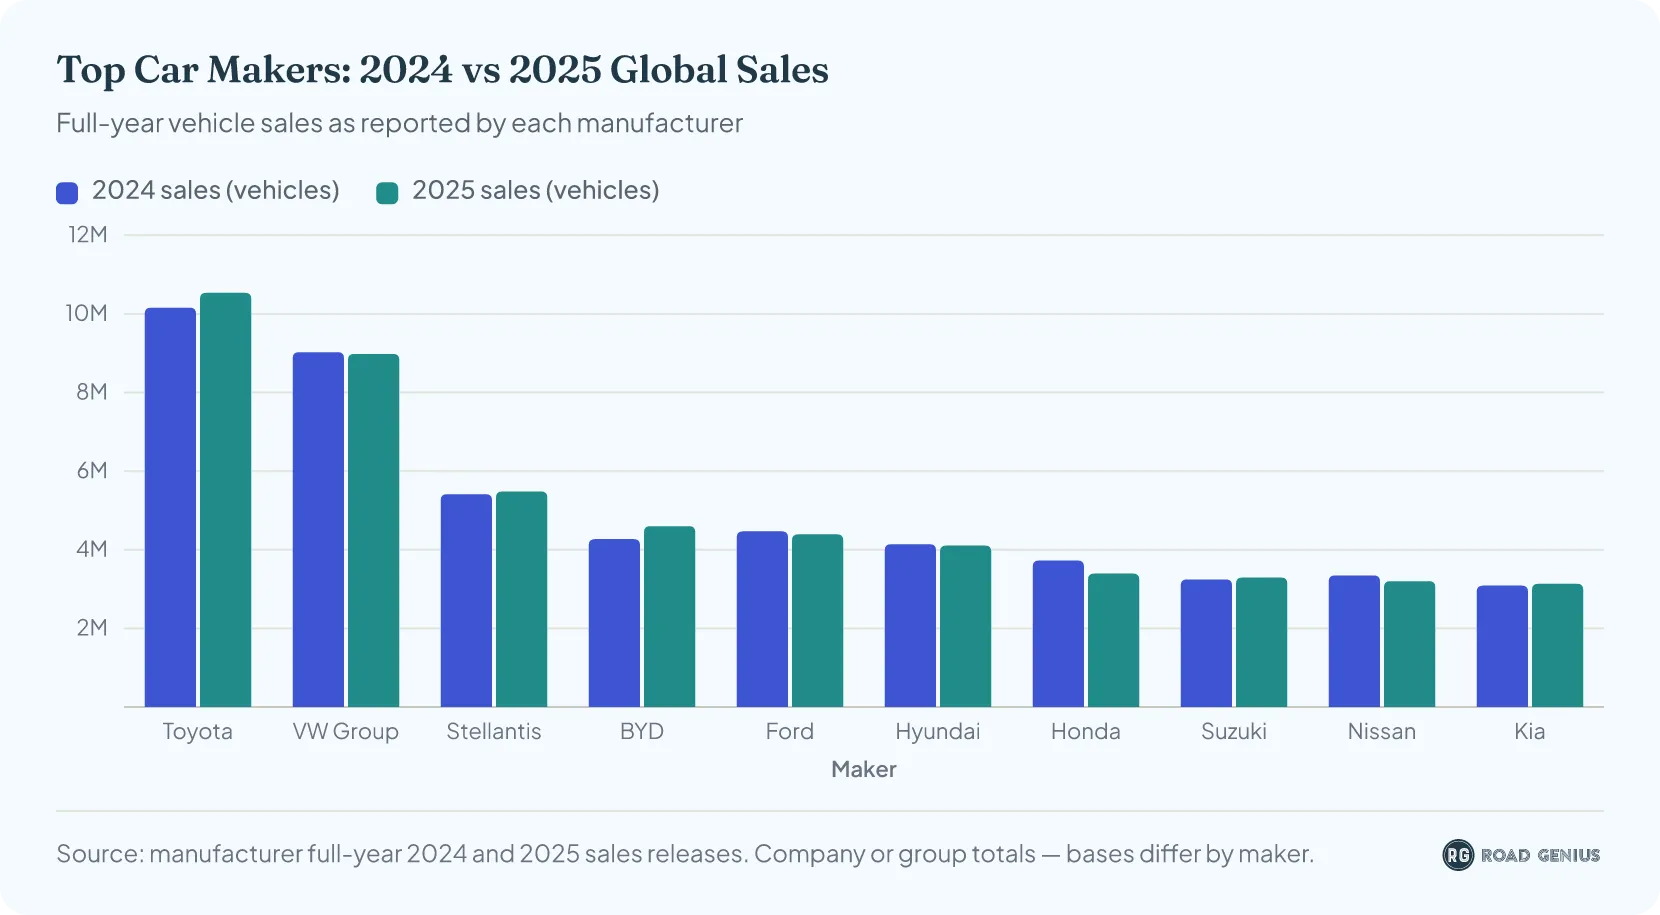Click the Honda 2025 teal bar
The width and height of the screenshot is (1660, 915).
click(1114, 640)
